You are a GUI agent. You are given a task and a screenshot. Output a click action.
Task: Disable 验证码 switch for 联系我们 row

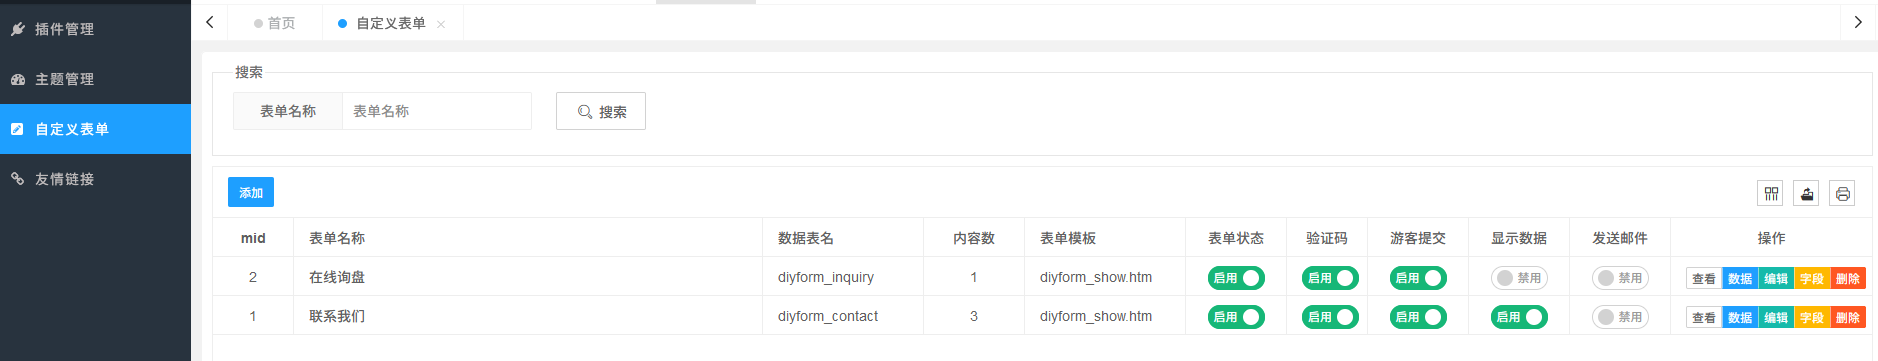[1330, 317]
